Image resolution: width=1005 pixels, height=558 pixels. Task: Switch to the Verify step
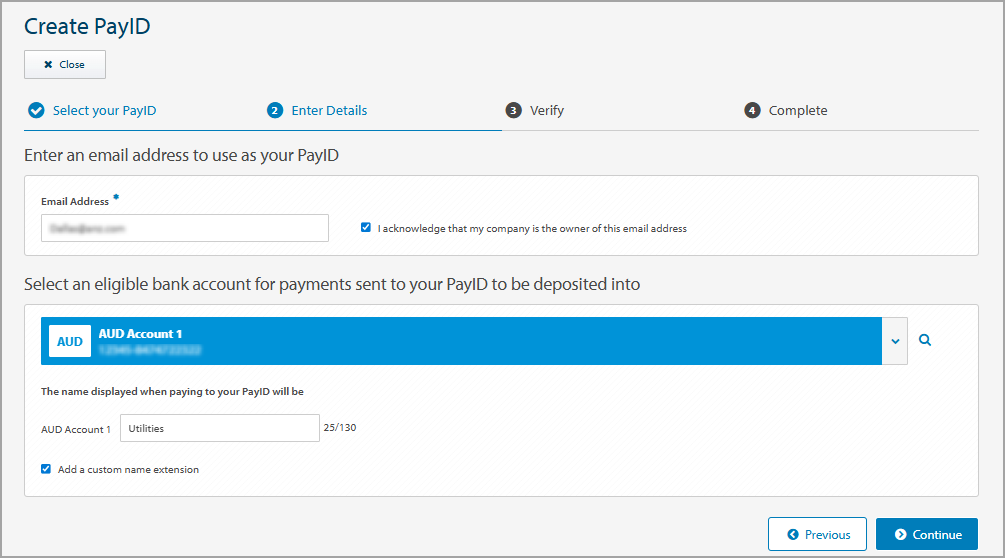[547, 111]
